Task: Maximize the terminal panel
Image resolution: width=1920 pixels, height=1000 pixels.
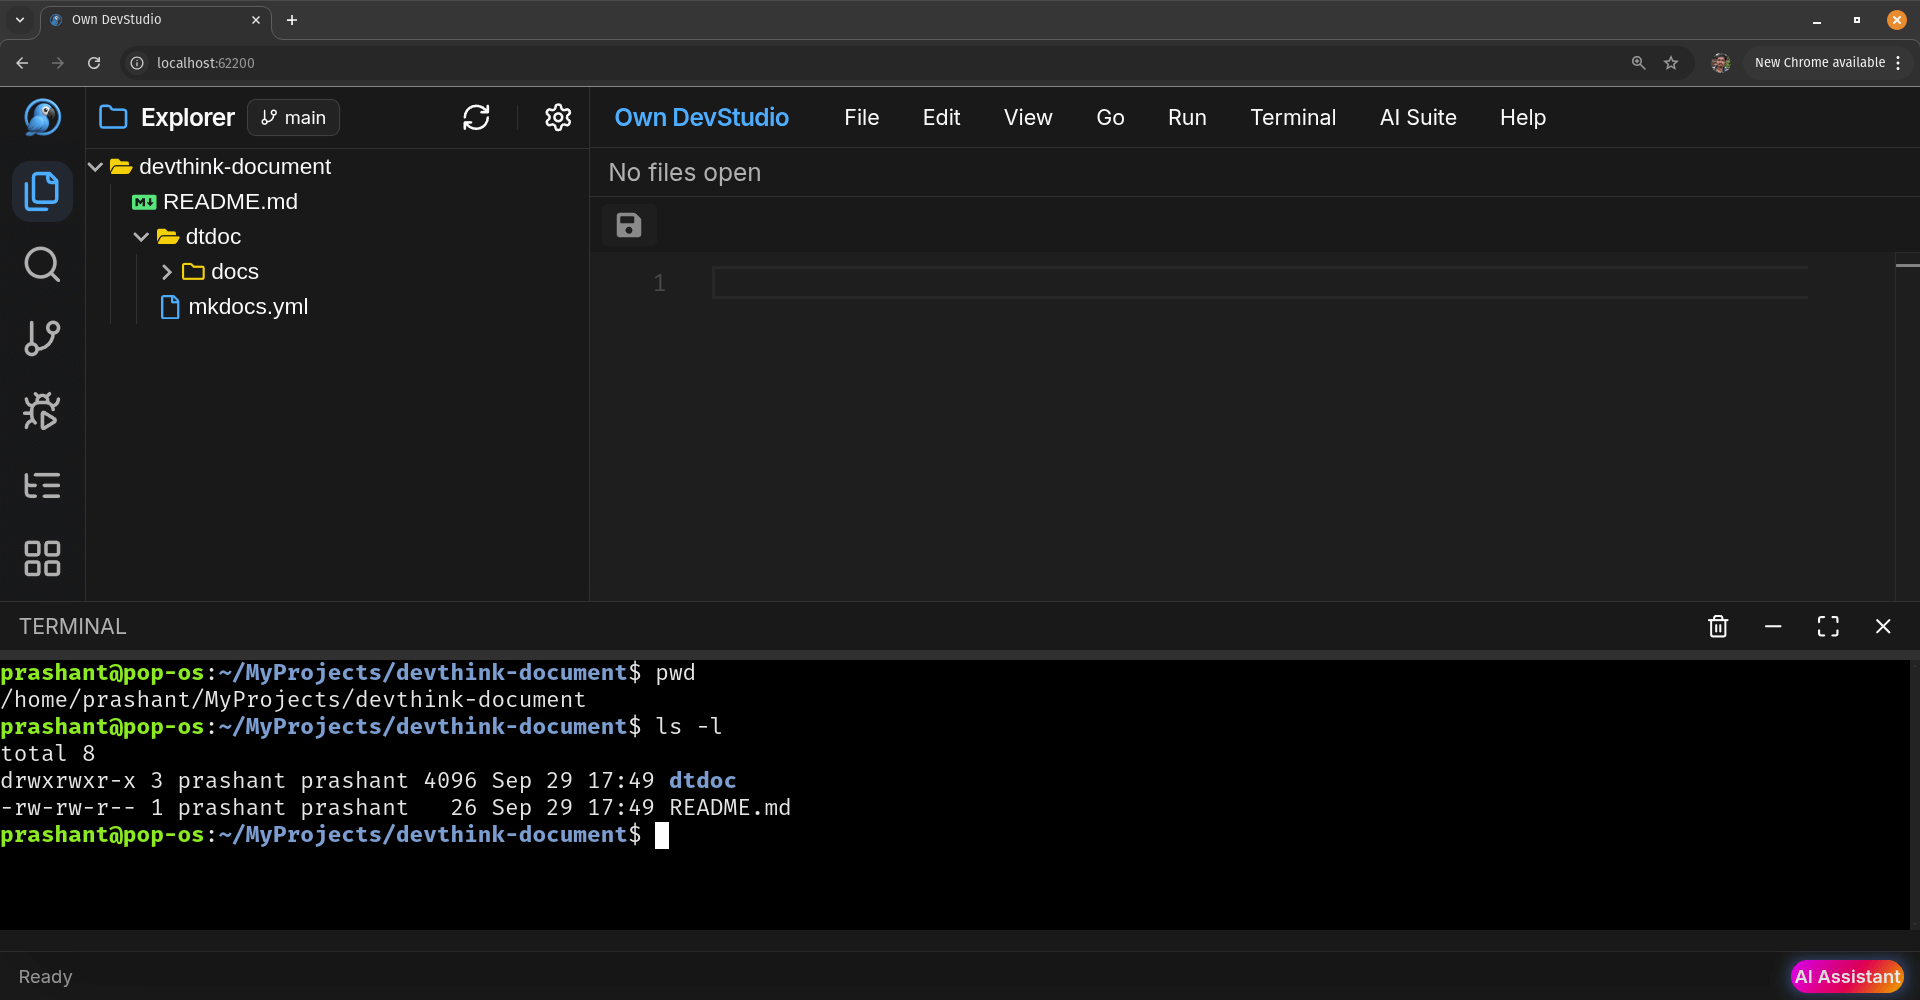Action: (x=1827, y=626)
